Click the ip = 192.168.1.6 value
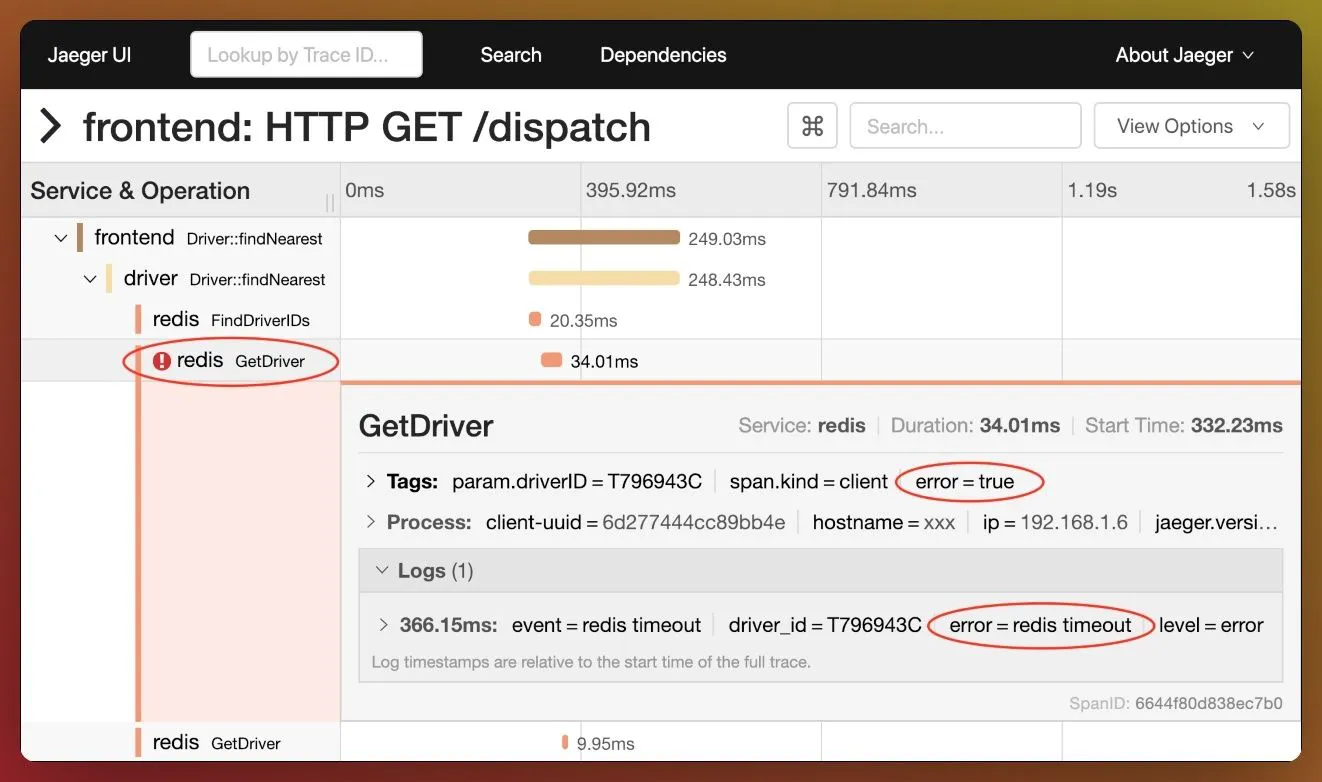 tap(1055, 522)
